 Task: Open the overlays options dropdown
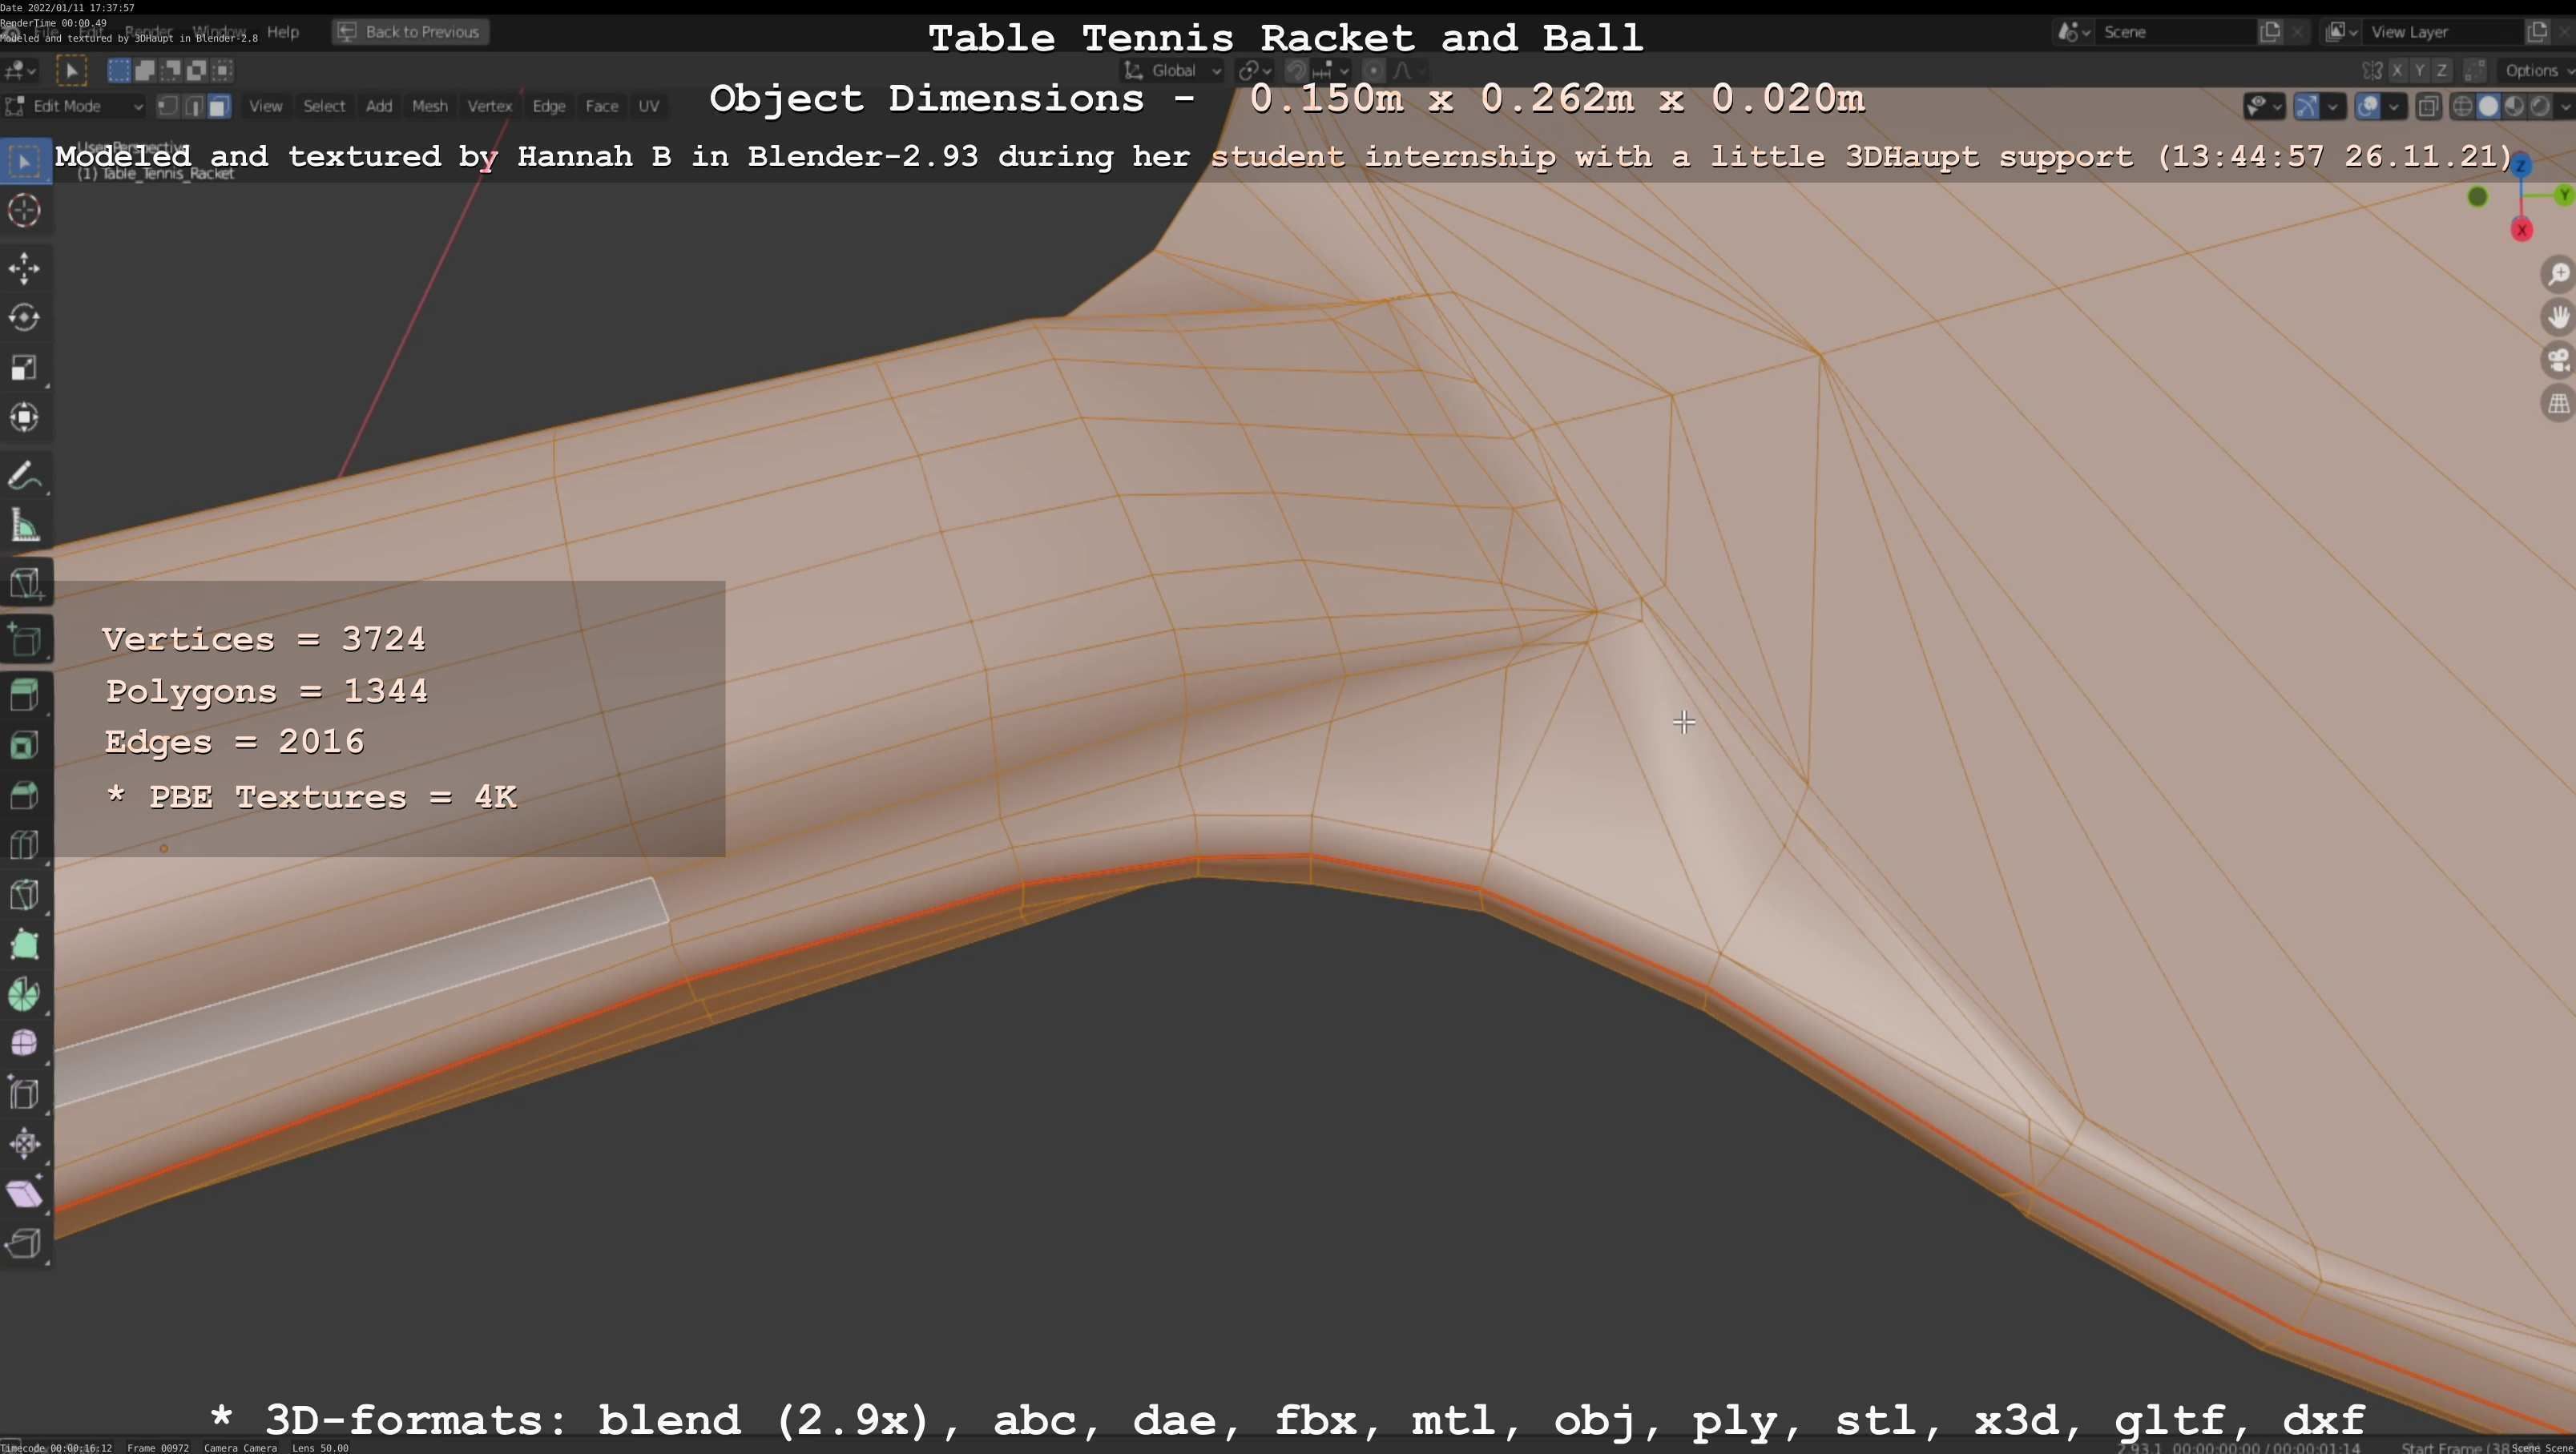pyautogui.click(x=2393, y=106)
